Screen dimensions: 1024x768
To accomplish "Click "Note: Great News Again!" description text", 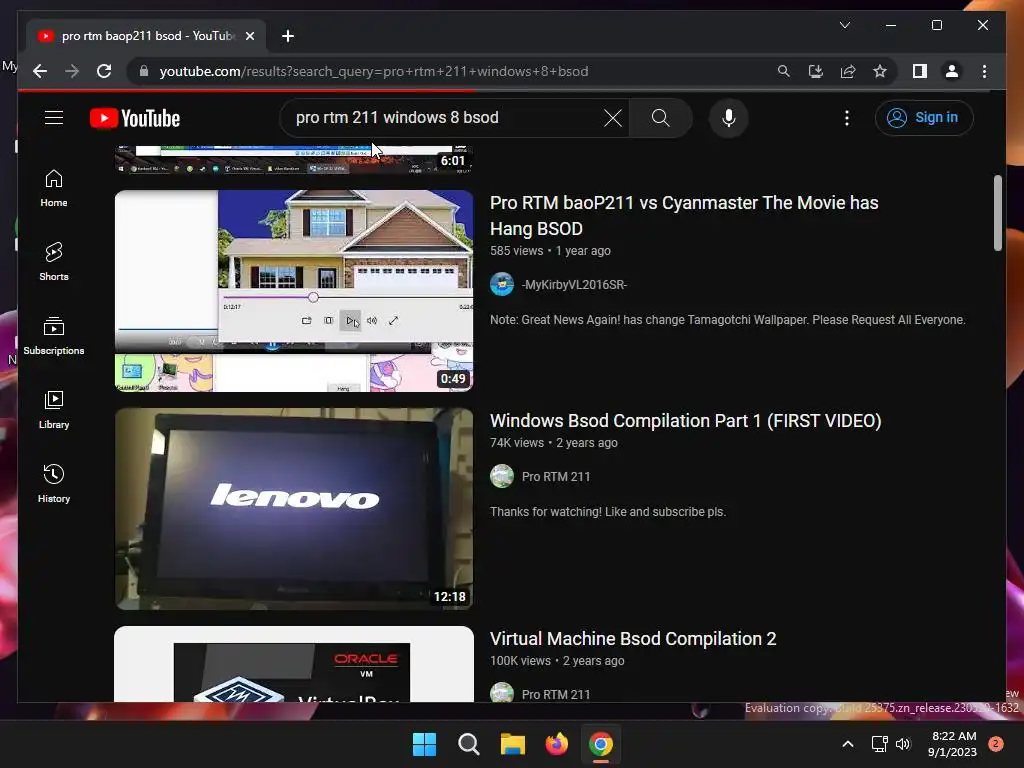I will [x=728, y=320].
